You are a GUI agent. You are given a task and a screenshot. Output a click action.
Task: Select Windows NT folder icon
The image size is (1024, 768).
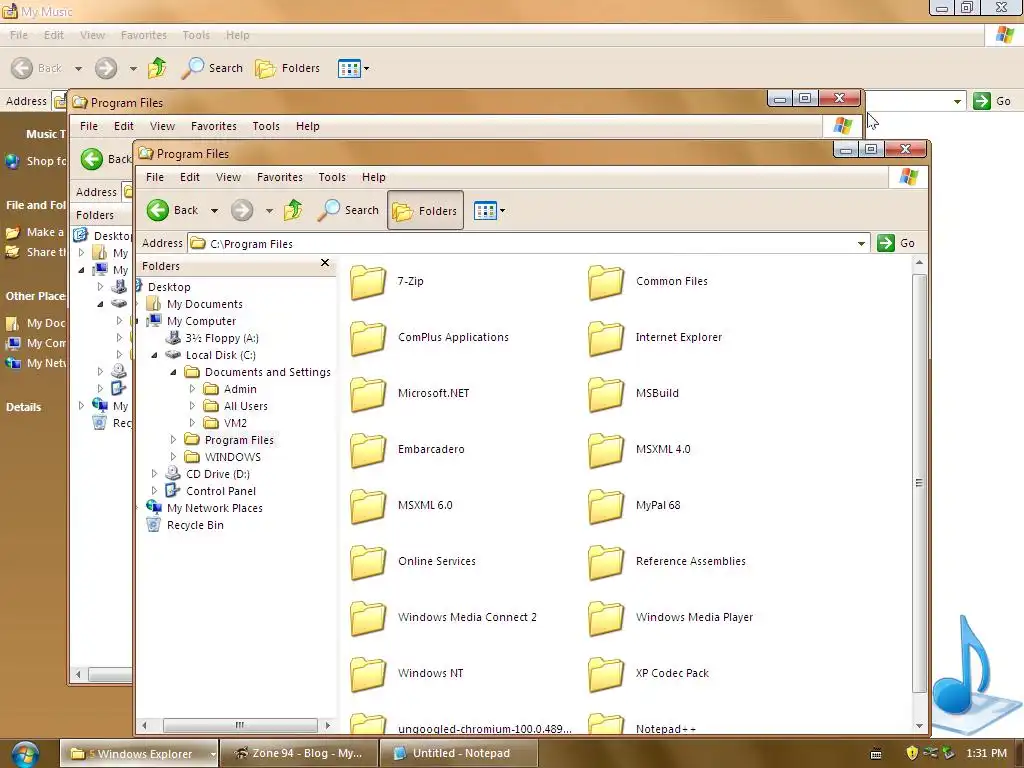pyautogui.click(x=368, y=674)
